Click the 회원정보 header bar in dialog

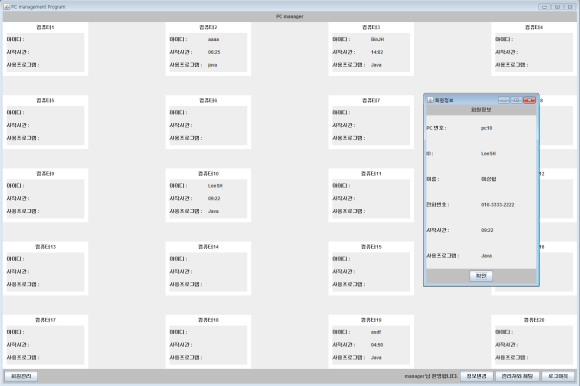click(x=481, y=110)
